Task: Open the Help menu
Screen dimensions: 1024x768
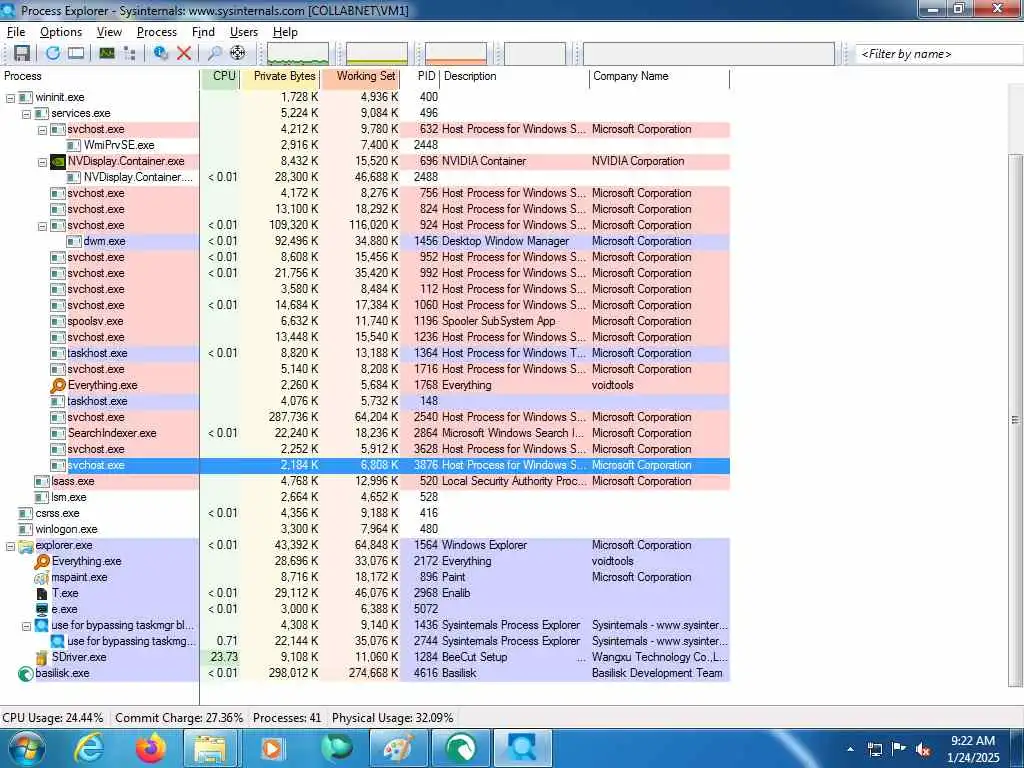Action: tap(285, 31)
